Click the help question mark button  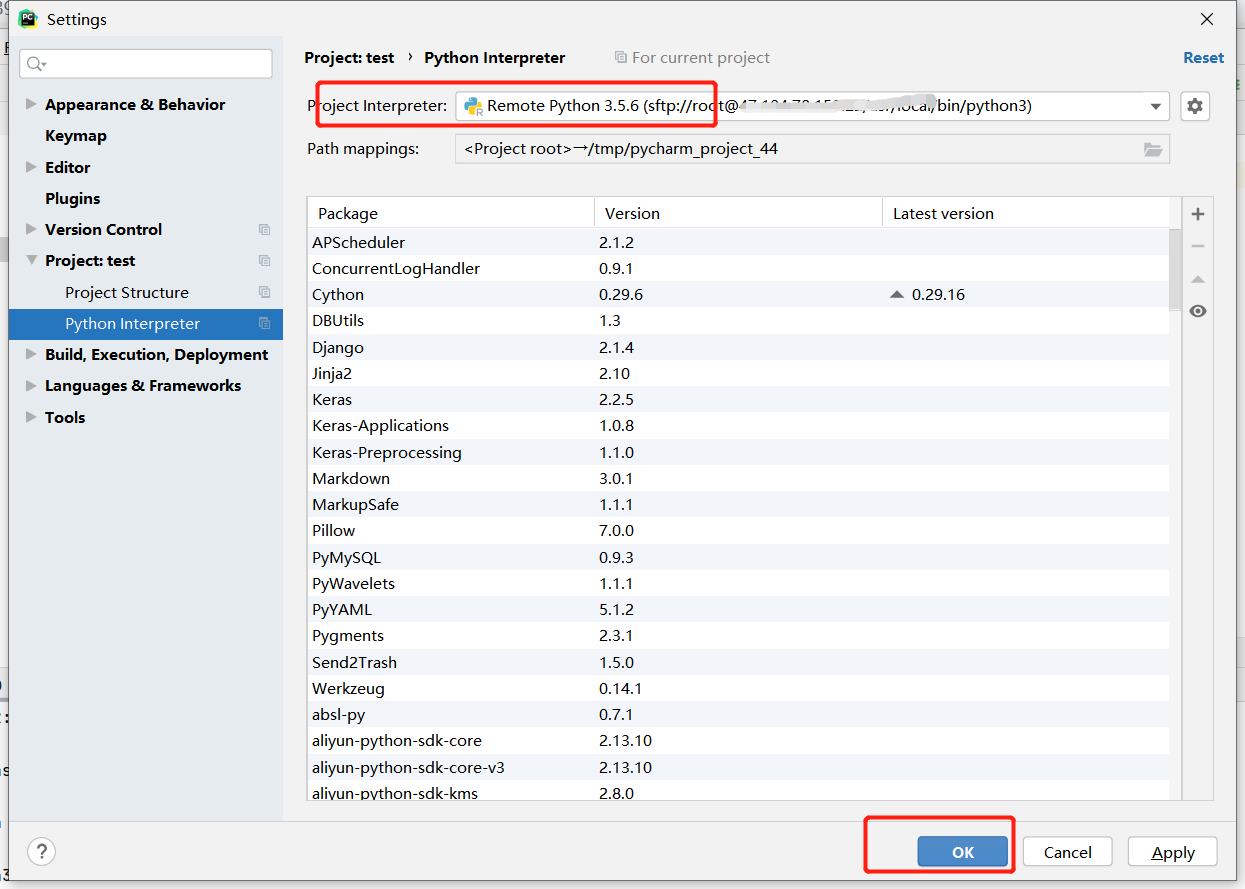click(41, 851)
